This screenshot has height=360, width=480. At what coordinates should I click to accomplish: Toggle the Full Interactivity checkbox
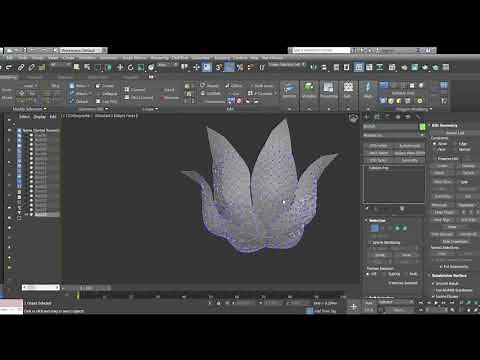click(x=441, y=267)
